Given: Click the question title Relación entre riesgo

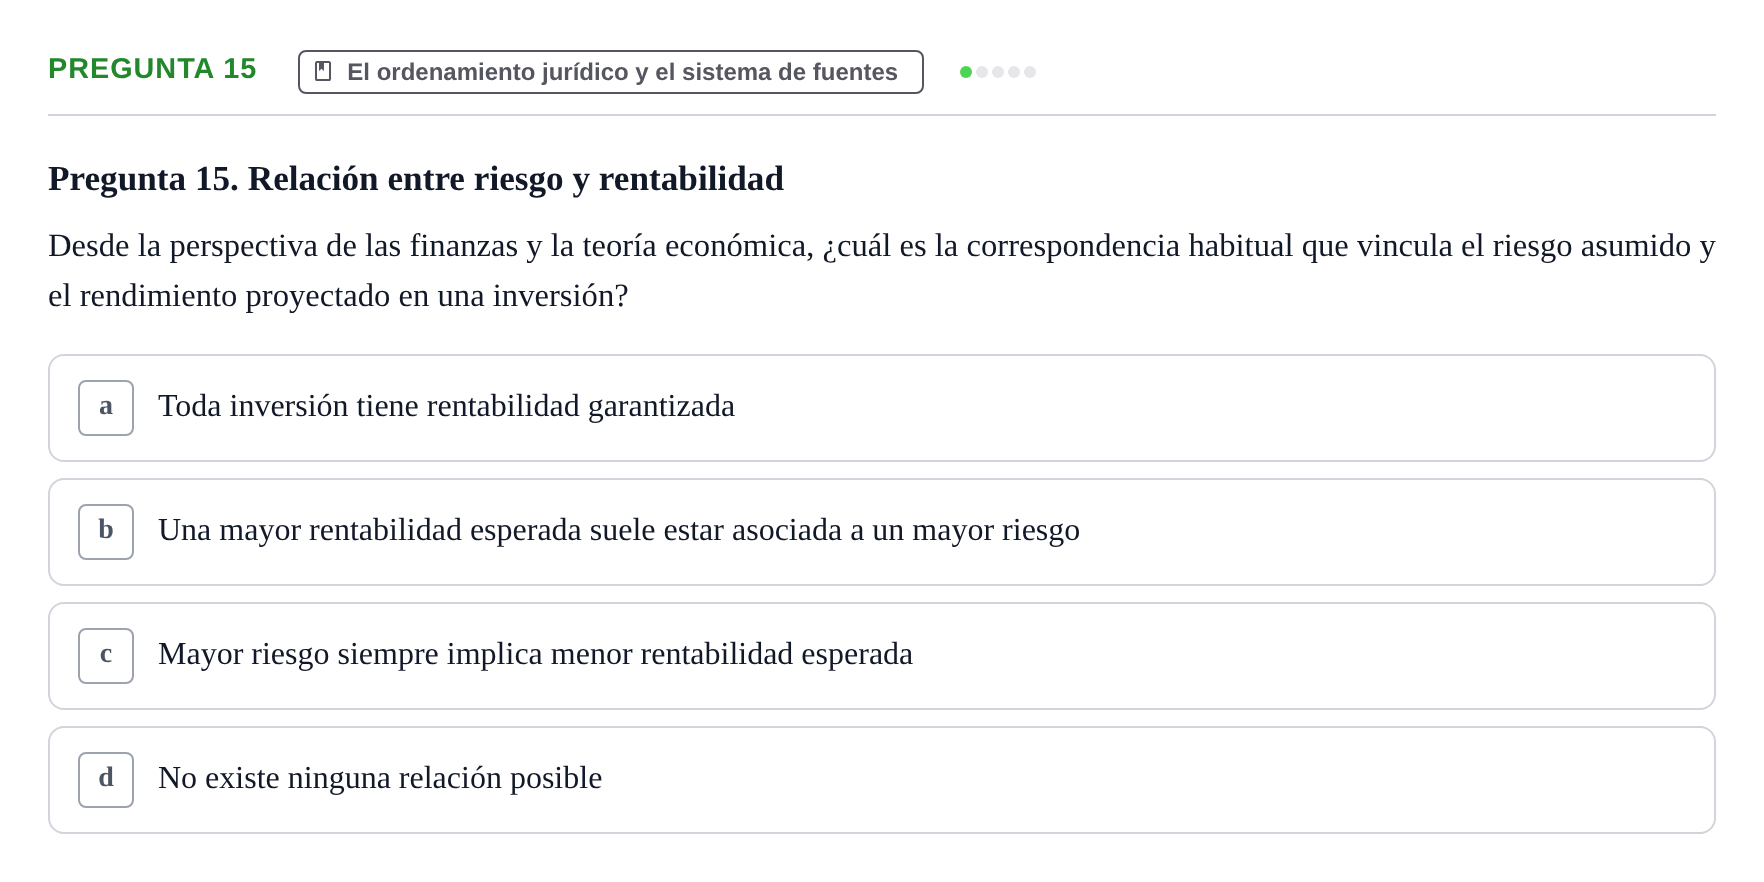Looking at the screenshot, I should pos(416,179).
